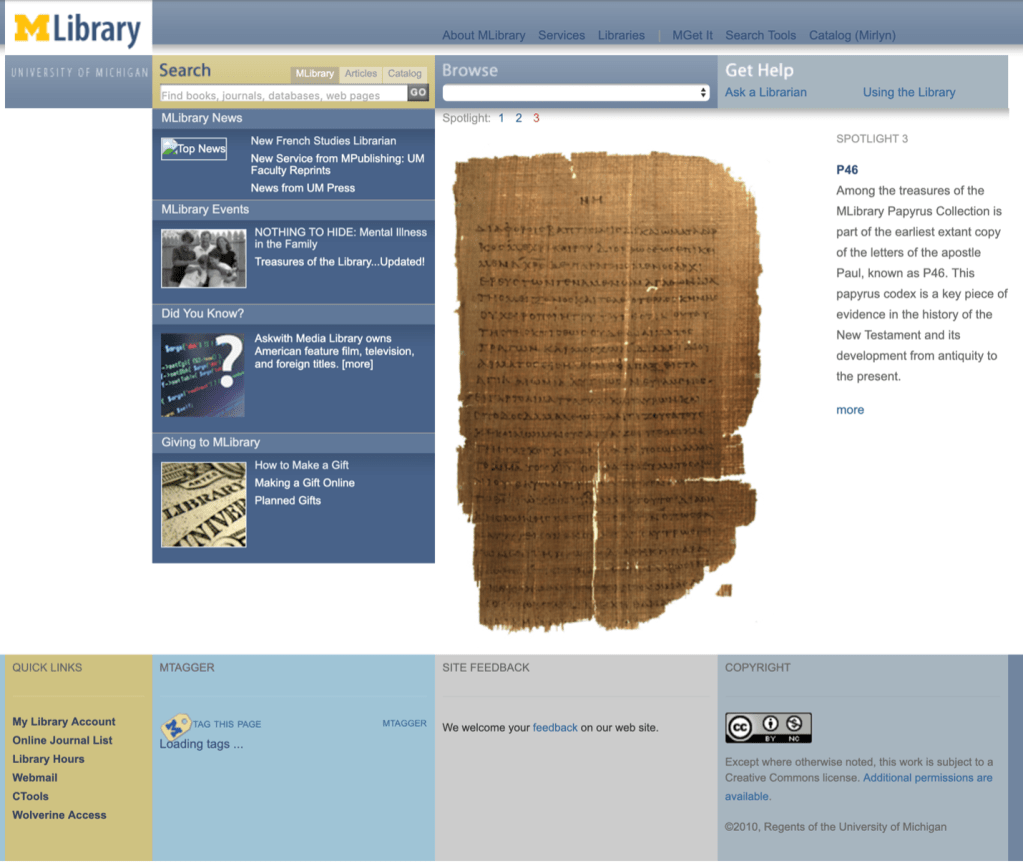Open the Browse dropdown menu
The height and width of the screenshot is (866, 1023).
coord(575,94)
